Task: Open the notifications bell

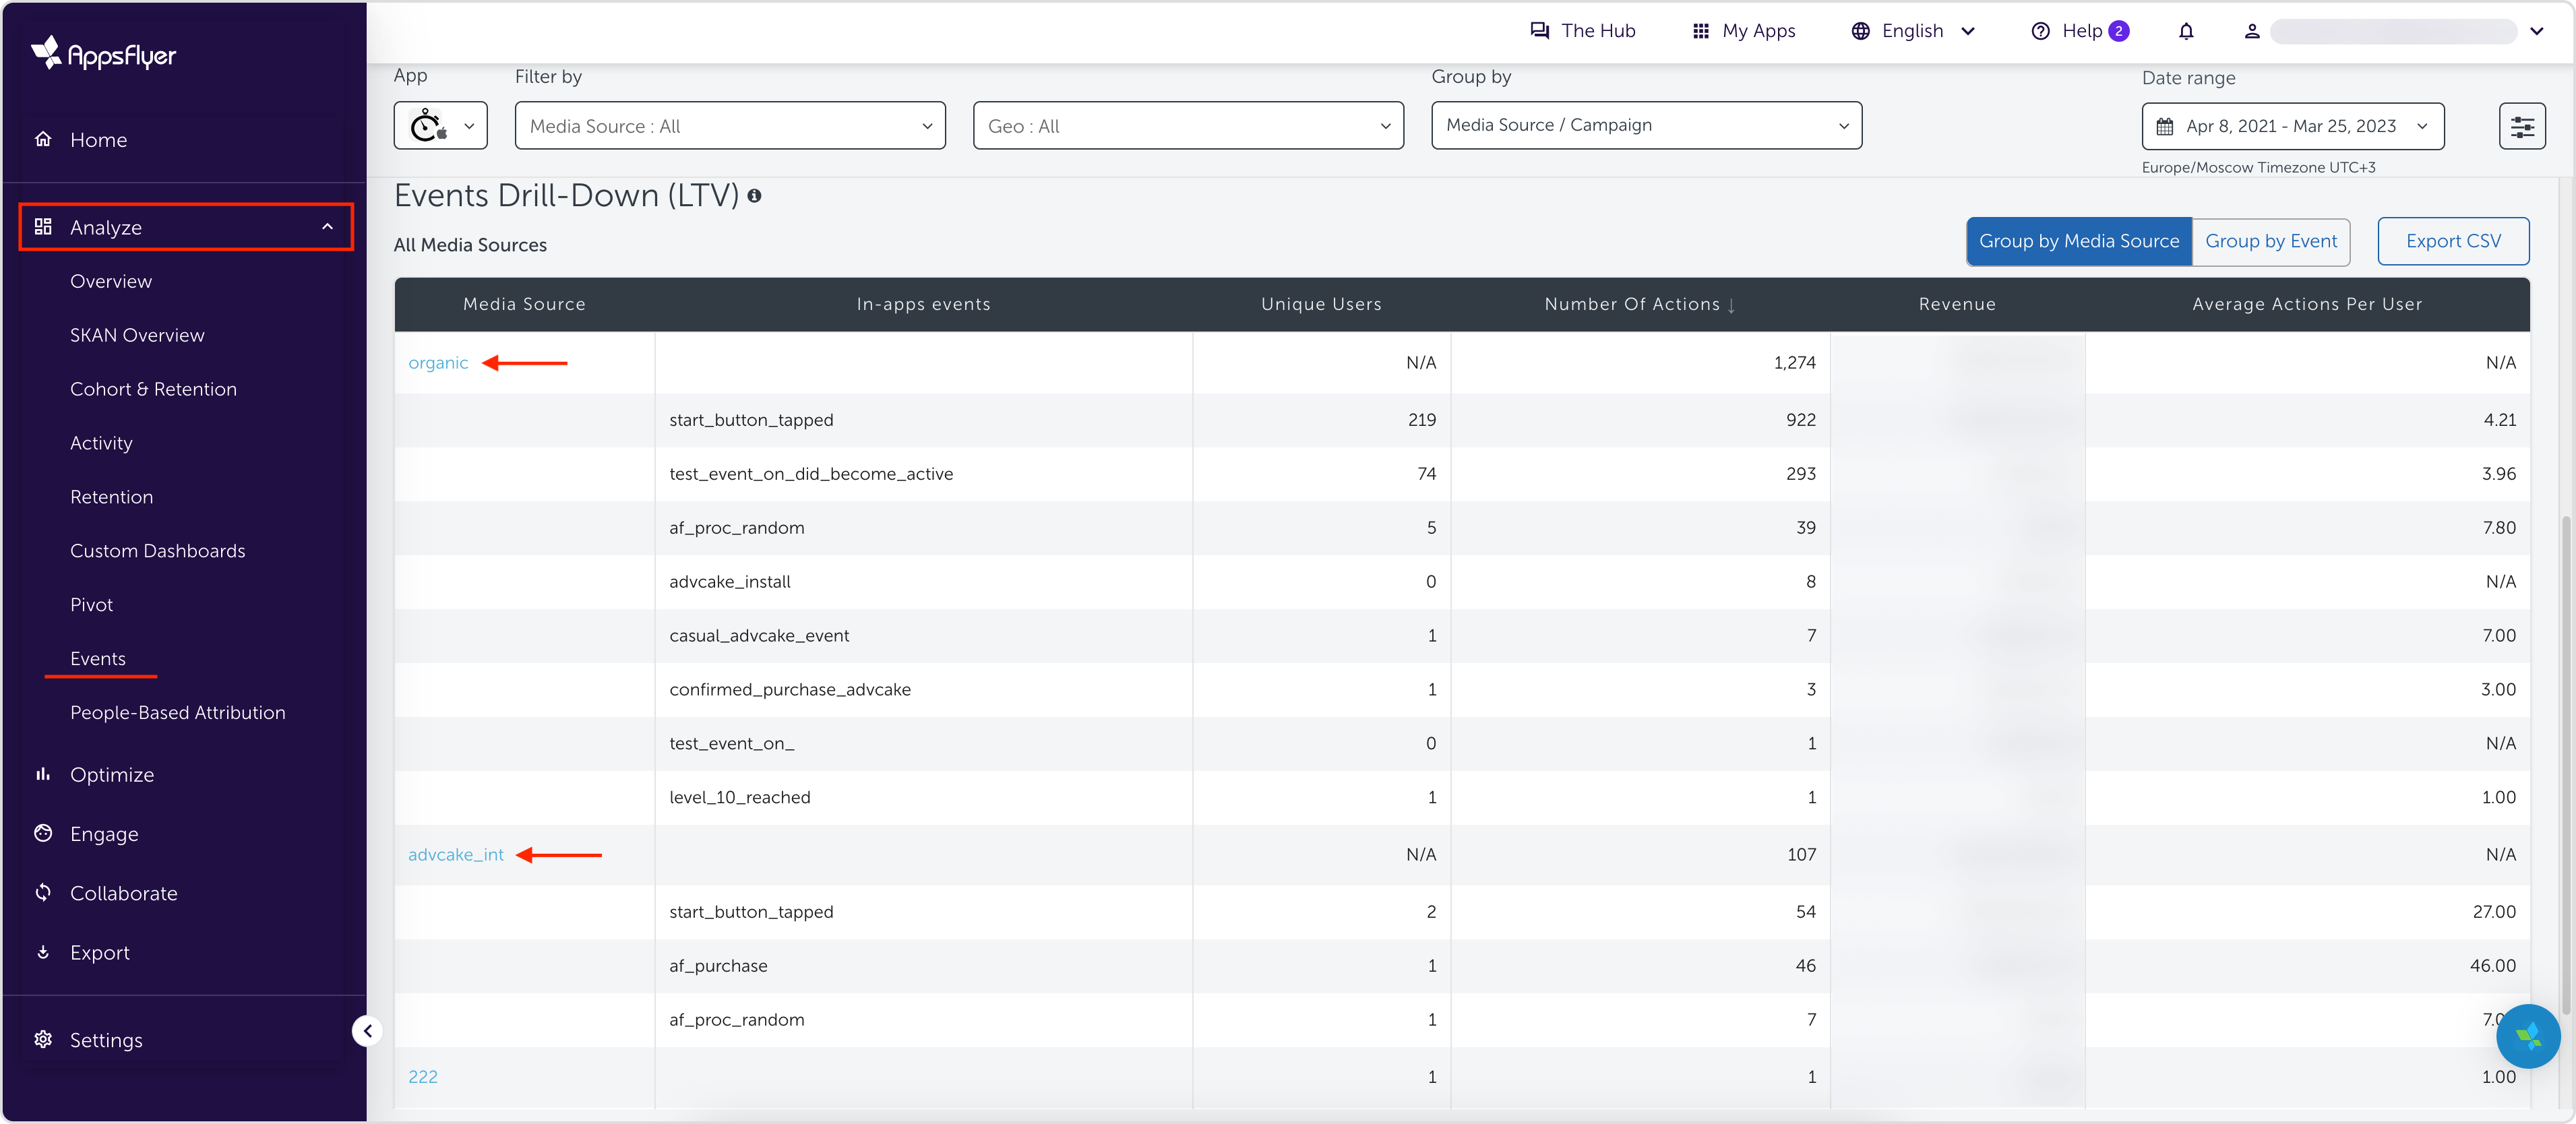Action: [2186, 31]
